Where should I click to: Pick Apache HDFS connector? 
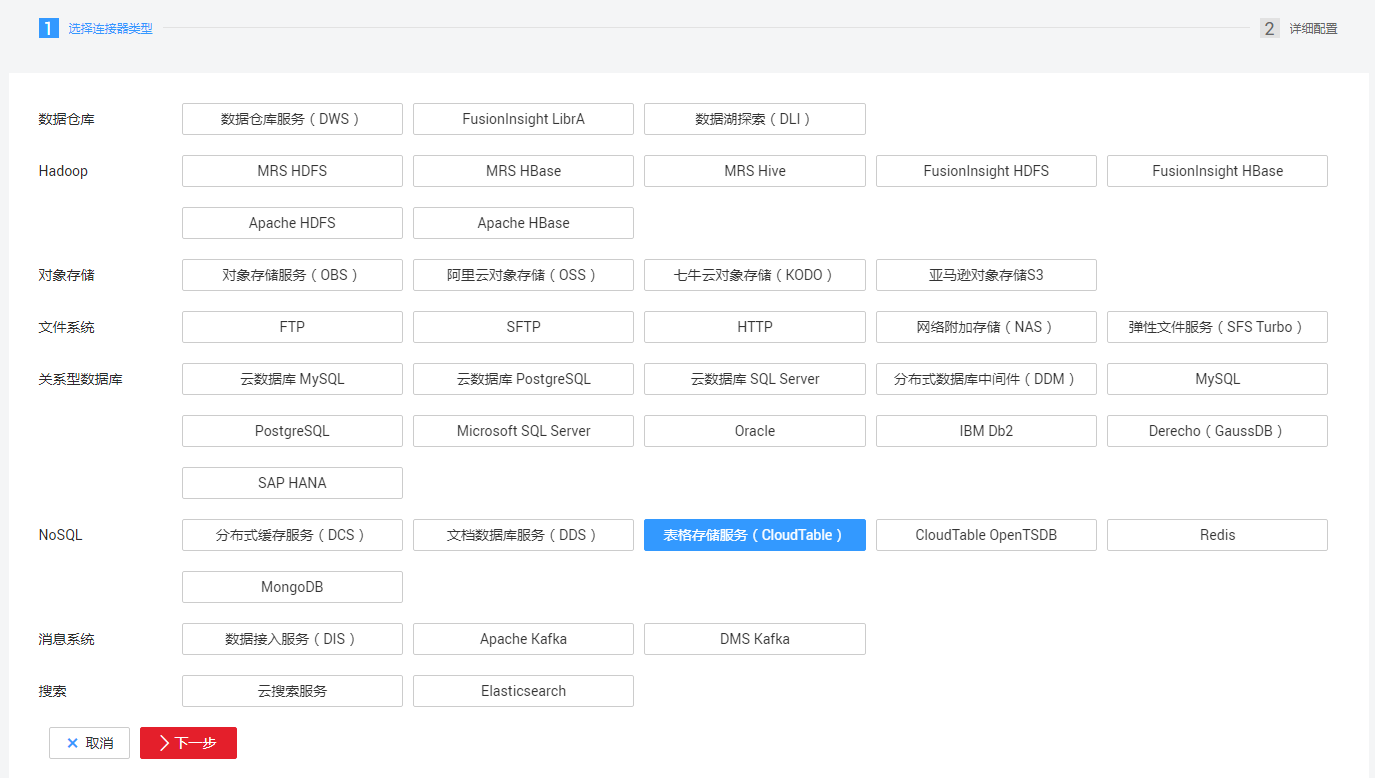coord(292,223)
